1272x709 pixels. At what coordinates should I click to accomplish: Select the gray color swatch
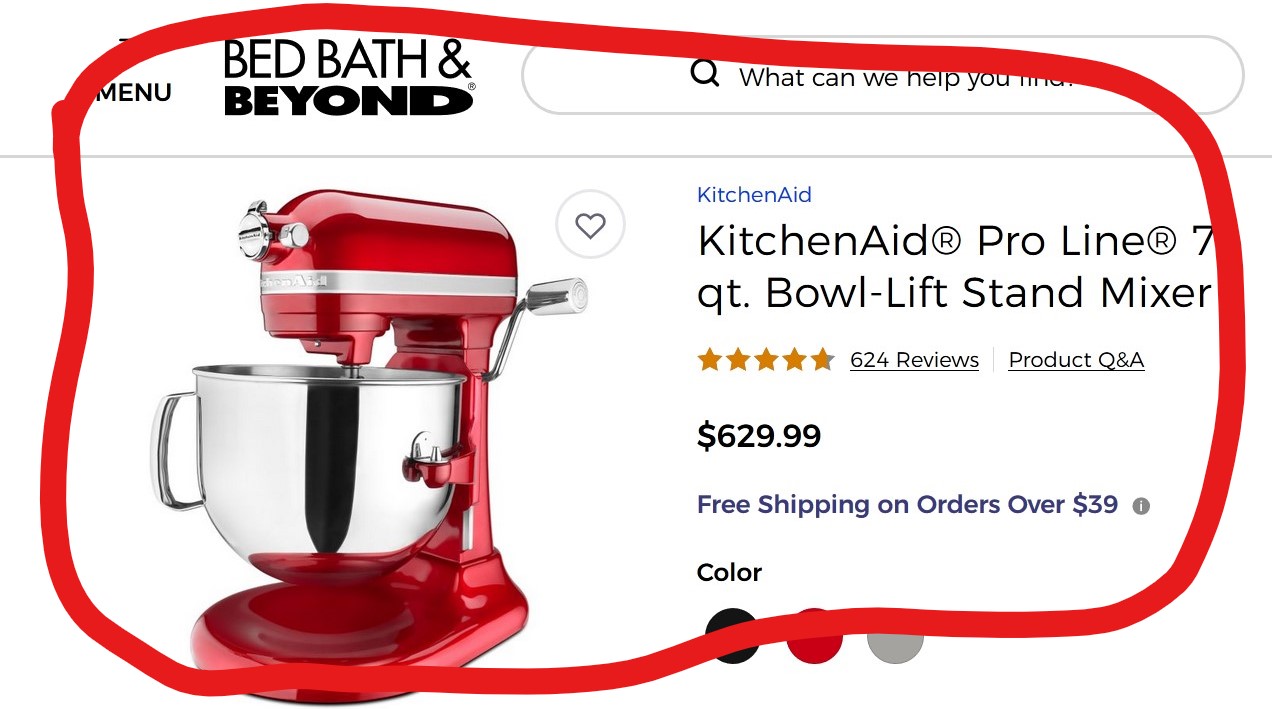(x=895, y=635)
